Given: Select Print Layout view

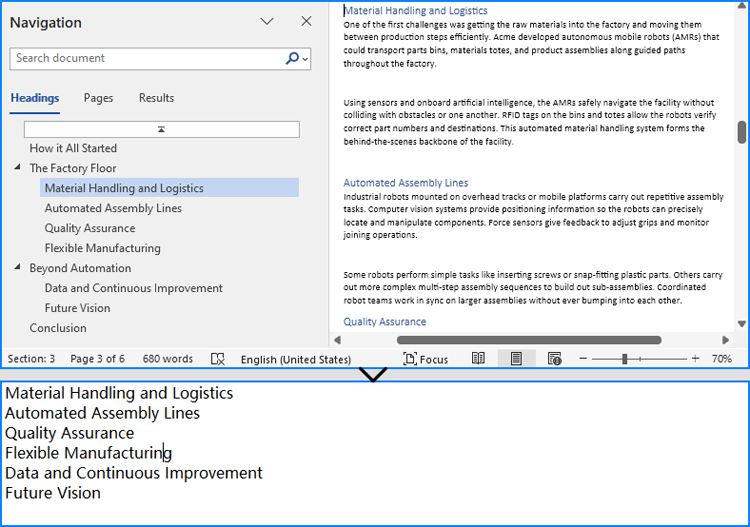Looking at the screenshot, I should [x=516, y=359].
